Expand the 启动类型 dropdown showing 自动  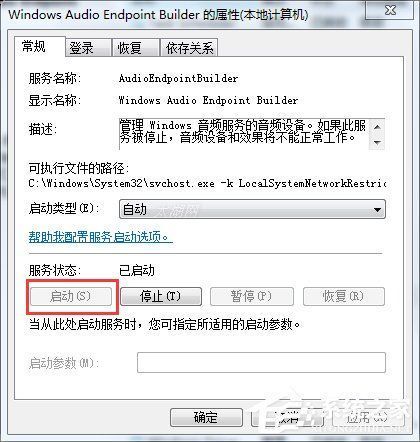252,210
